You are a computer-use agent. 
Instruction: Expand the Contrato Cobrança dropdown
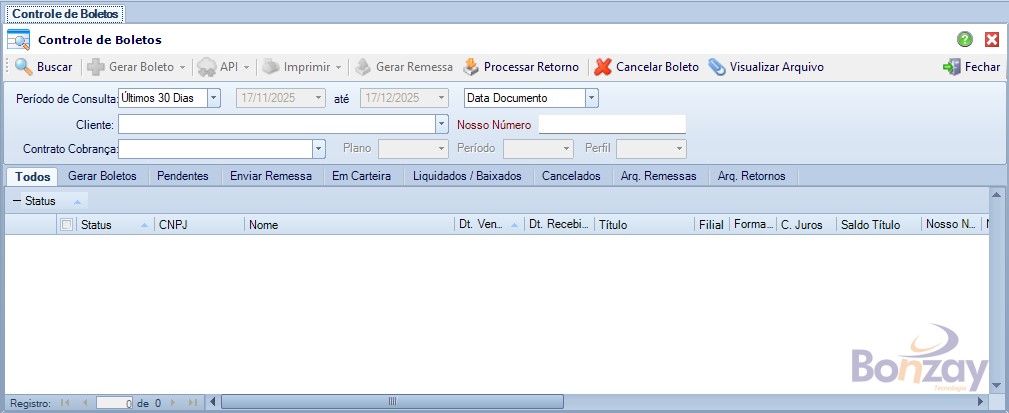(318, 149)
